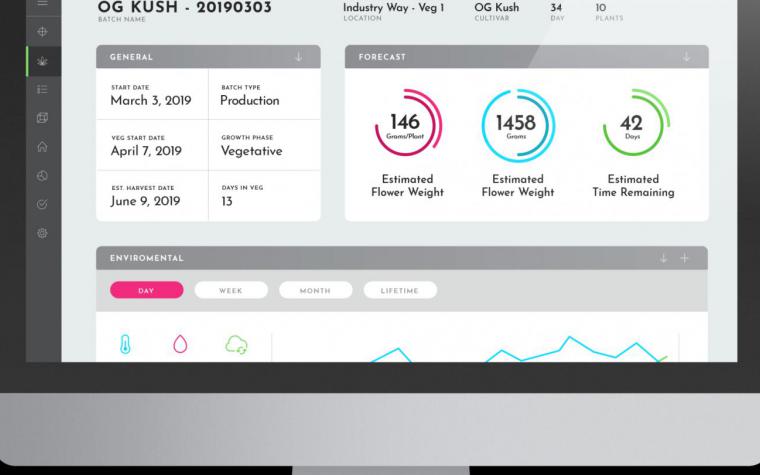This screenshot has width=760, height=475.
Task: Select the thermometer temperature icon
Action: click(125, 344)
